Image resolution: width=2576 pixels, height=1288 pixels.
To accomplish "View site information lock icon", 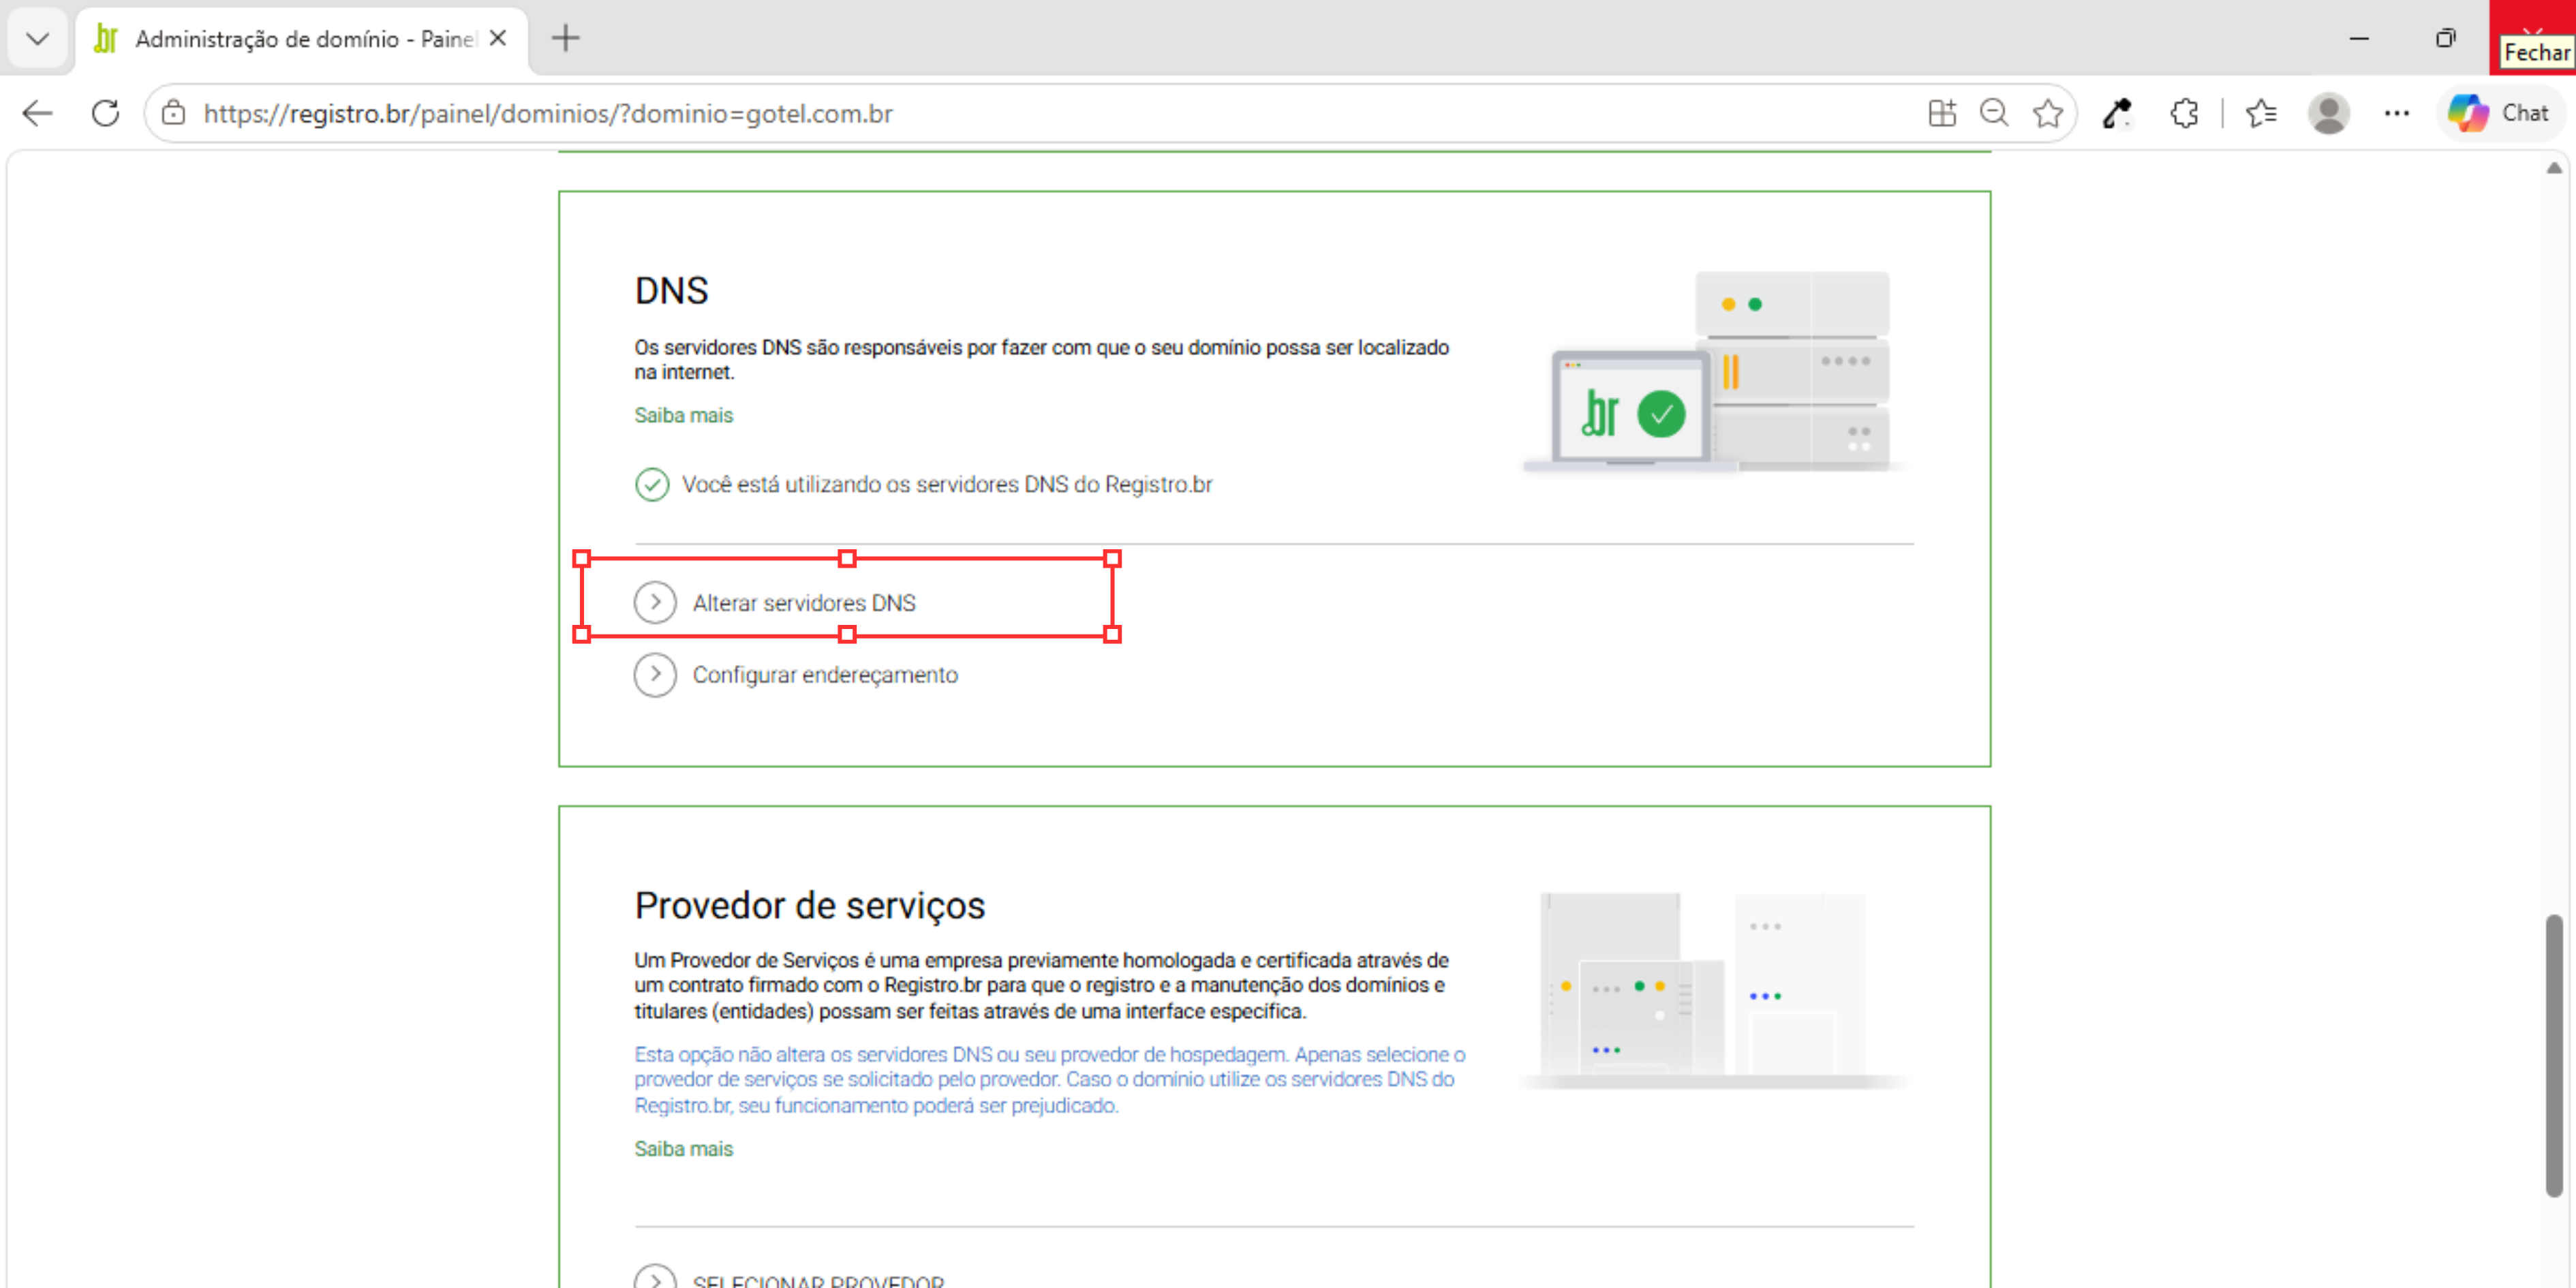I will point(174,113).
